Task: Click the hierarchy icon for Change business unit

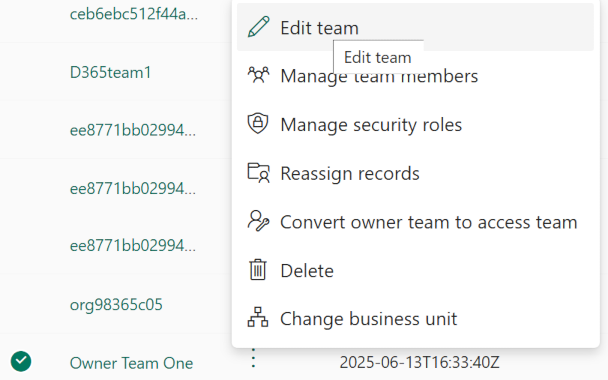Action: pos(258,318)
